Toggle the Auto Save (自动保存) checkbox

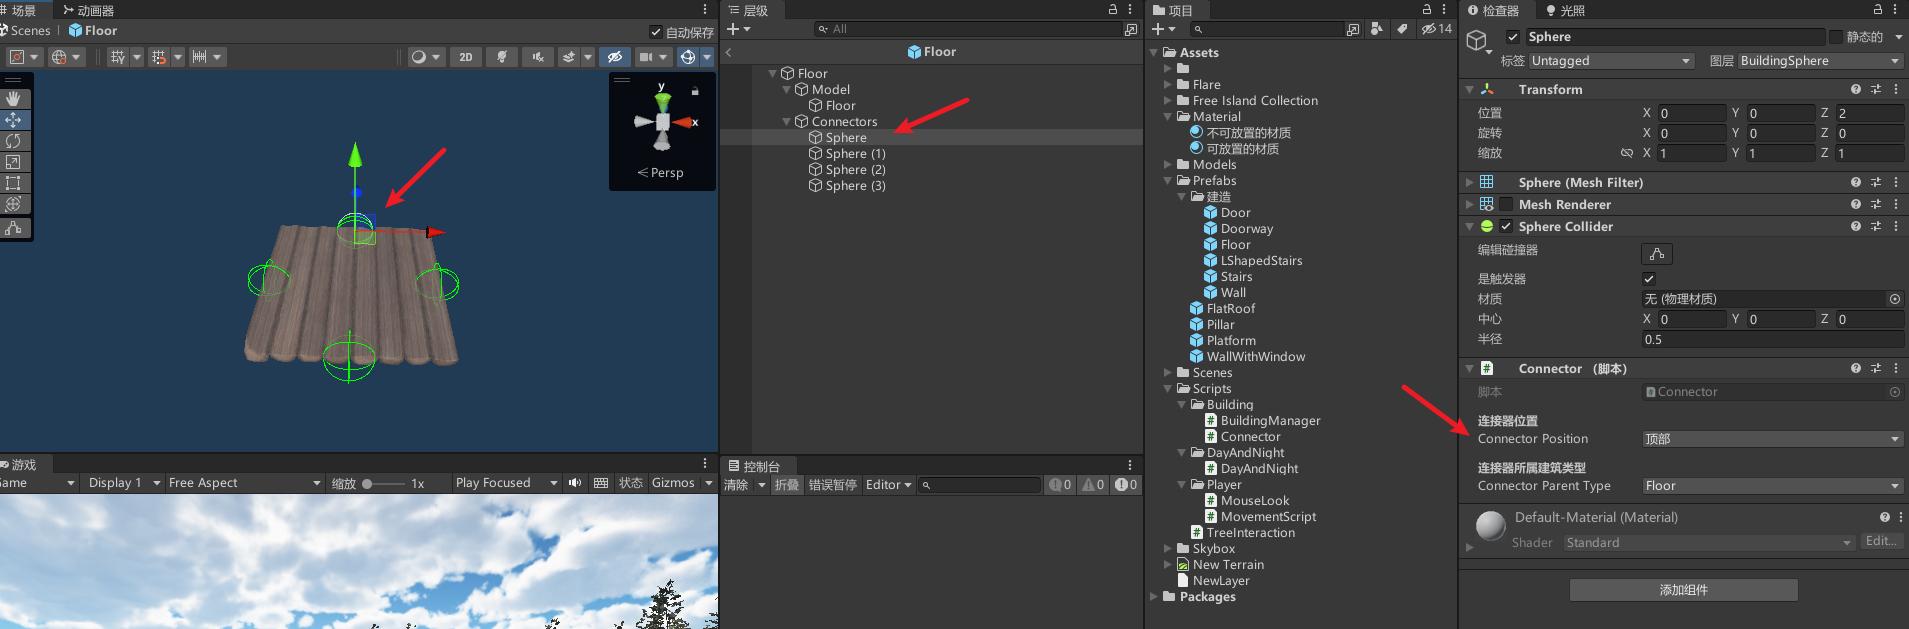(656, 32)
